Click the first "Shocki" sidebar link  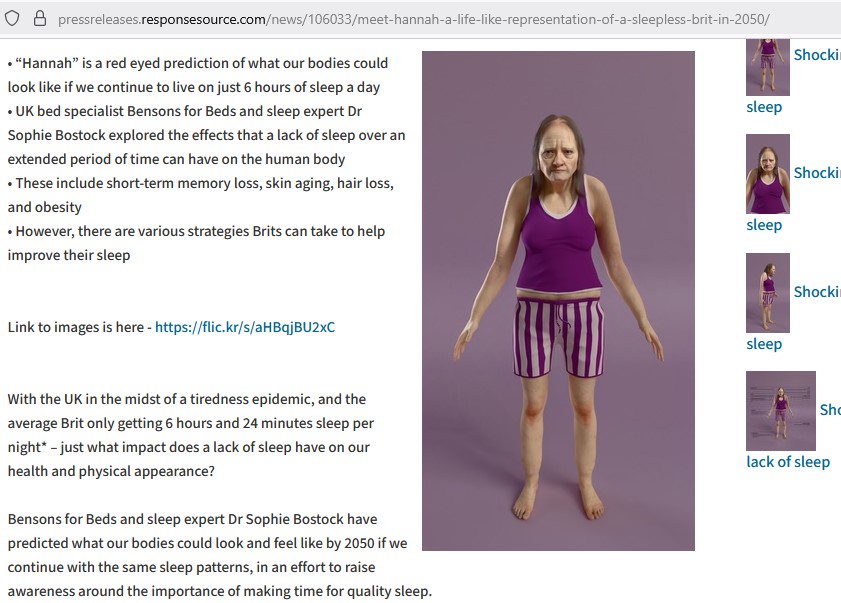(817, 55)
